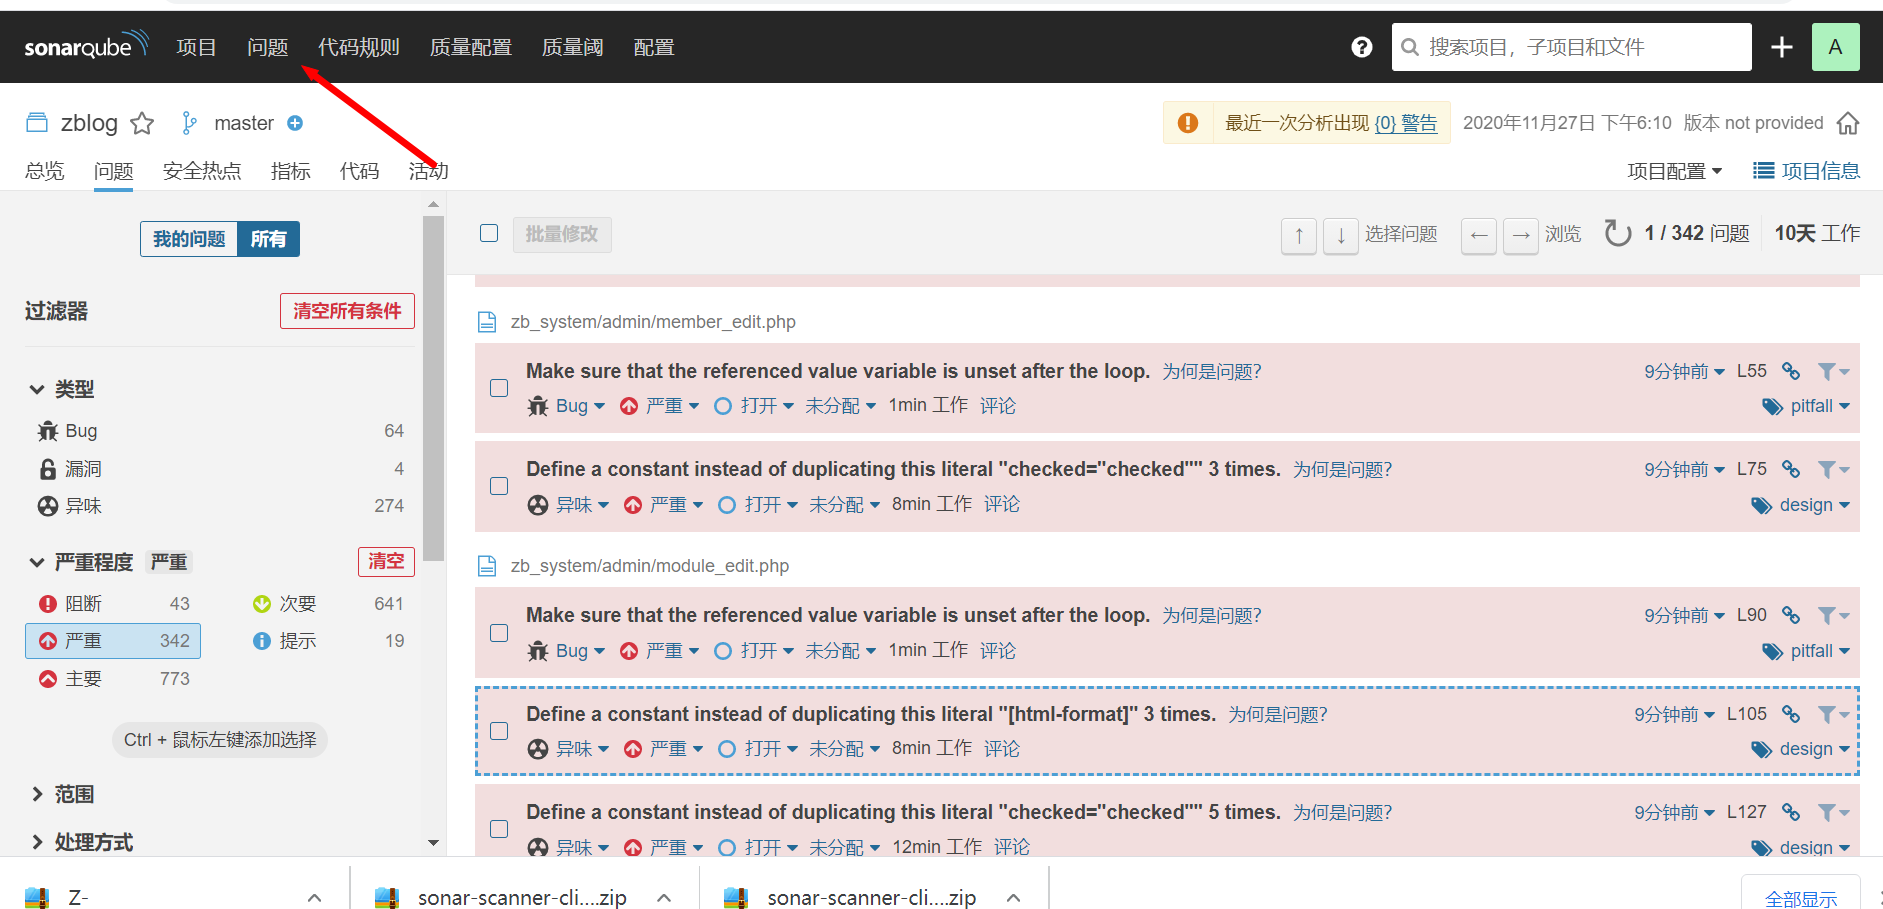Screen dimensions: 1883x909
Task: Open the help question mark icon
Action: click(x=1361, y=47)
